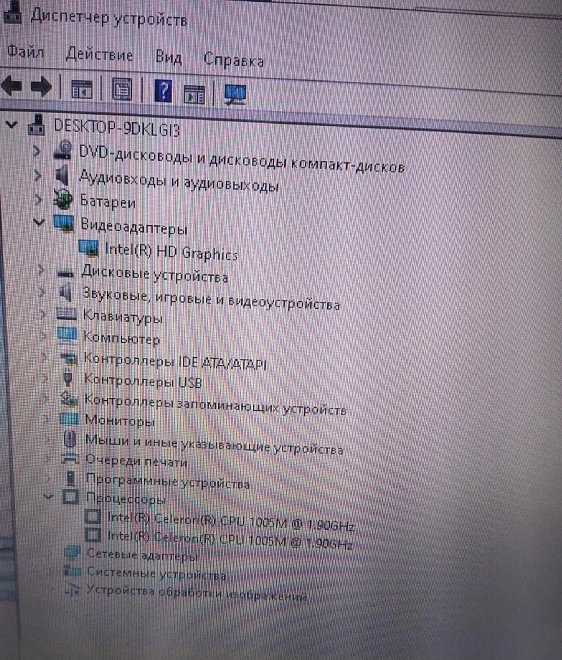Select the first Intel Celeron 1005M entry
The image size is (562, 660).
(x=231, y=522)
